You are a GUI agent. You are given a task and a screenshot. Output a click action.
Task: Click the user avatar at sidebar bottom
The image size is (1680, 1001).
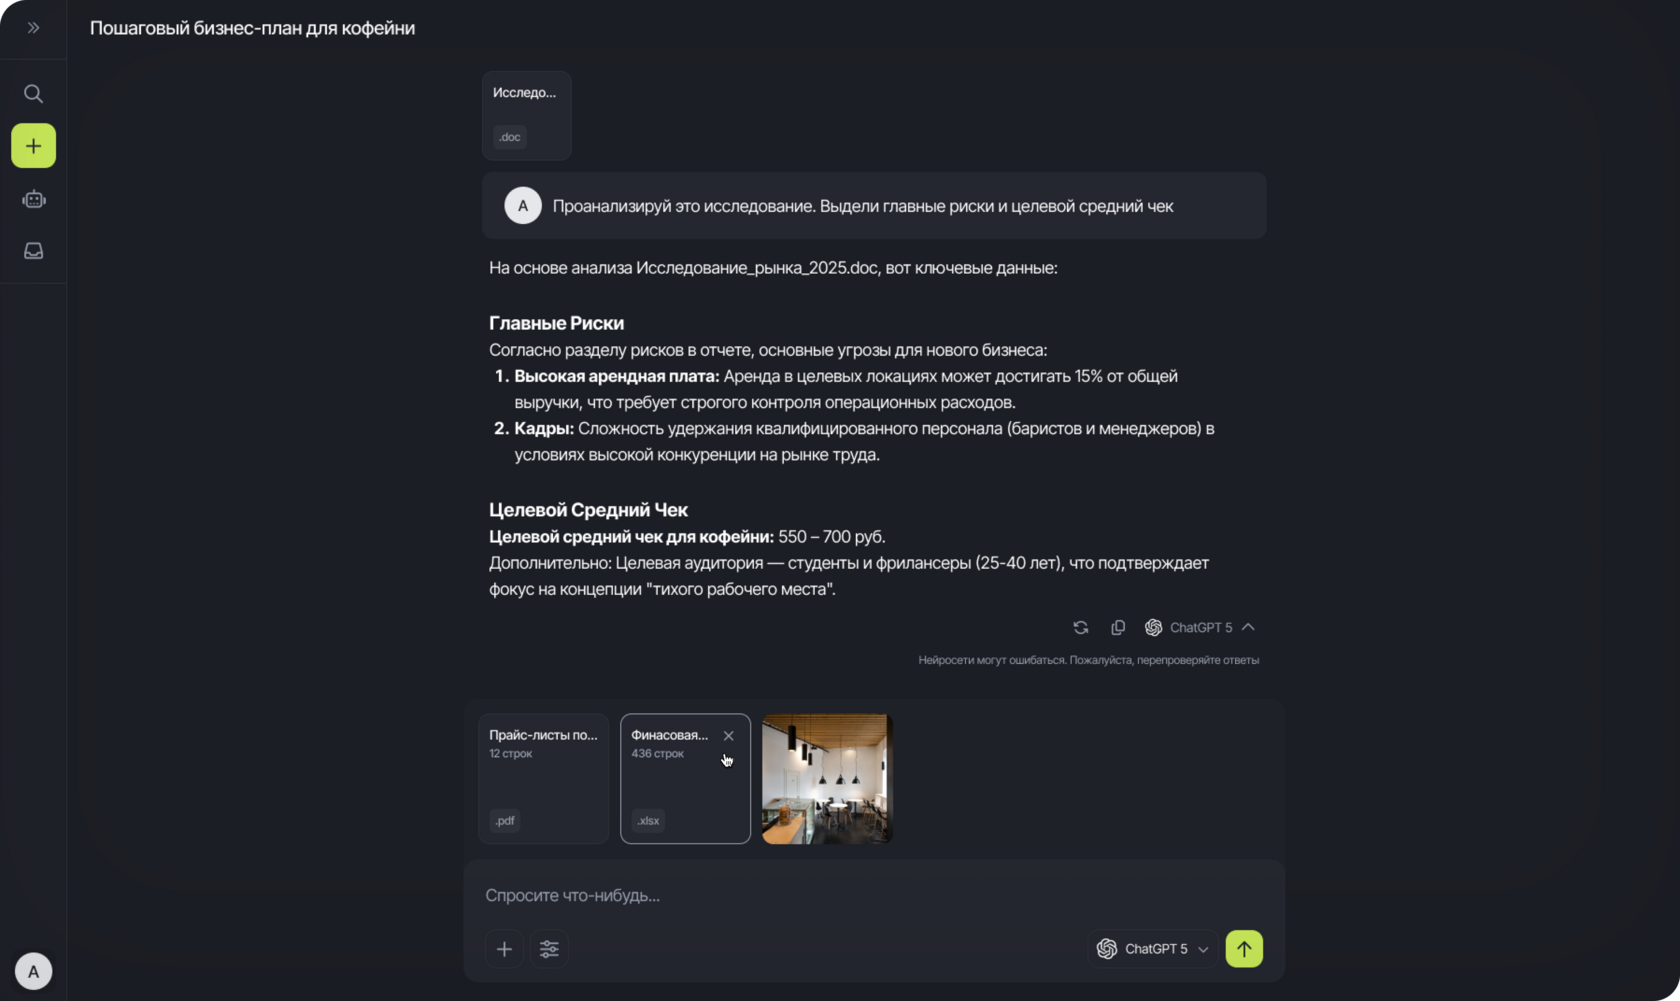tap(33, 971)
